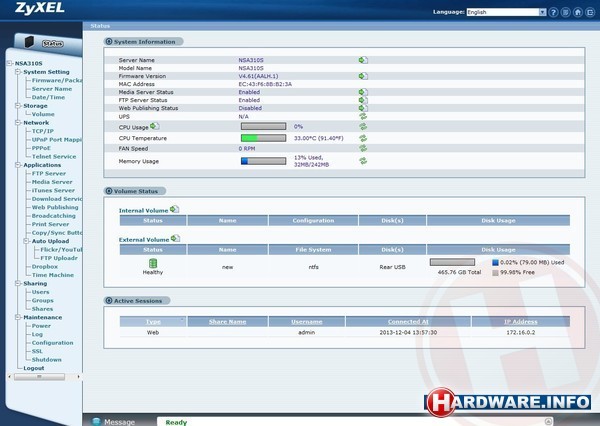600x426 pixels.
Task: Click the Message icon in the bottom bar
Action: click(x=96, y=421)
